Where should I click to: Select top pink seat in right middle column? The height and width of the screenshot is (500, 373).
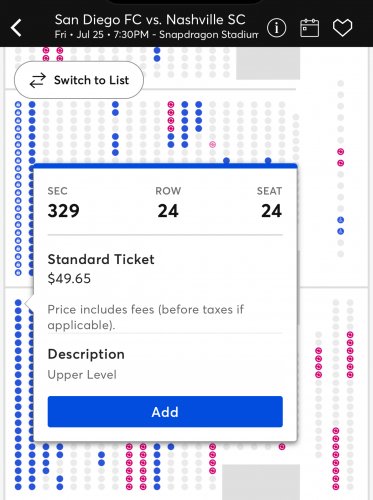click(x=340, y=152)
